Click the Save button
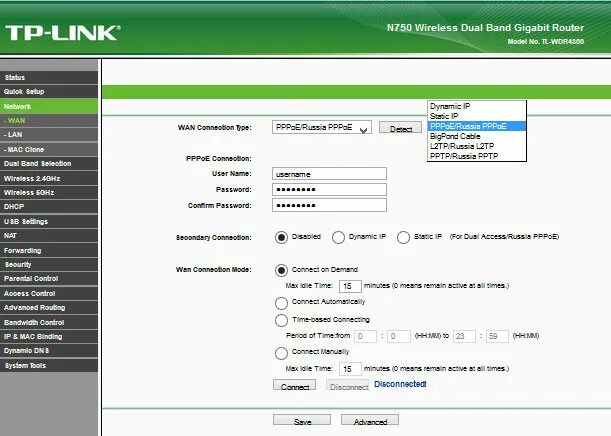This screenshot has width=611, height=436. click(302, 420)
